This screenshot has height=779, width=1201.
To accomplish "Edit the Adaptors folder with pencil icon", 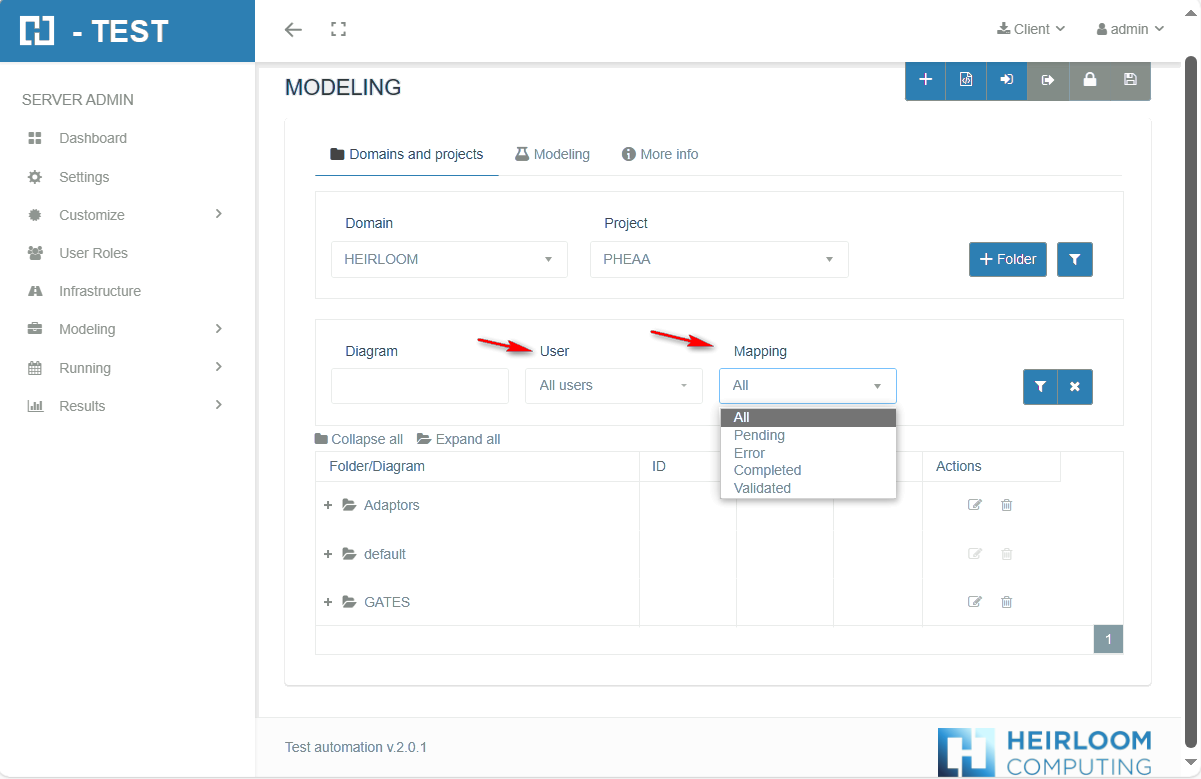I will pos(975,505).
